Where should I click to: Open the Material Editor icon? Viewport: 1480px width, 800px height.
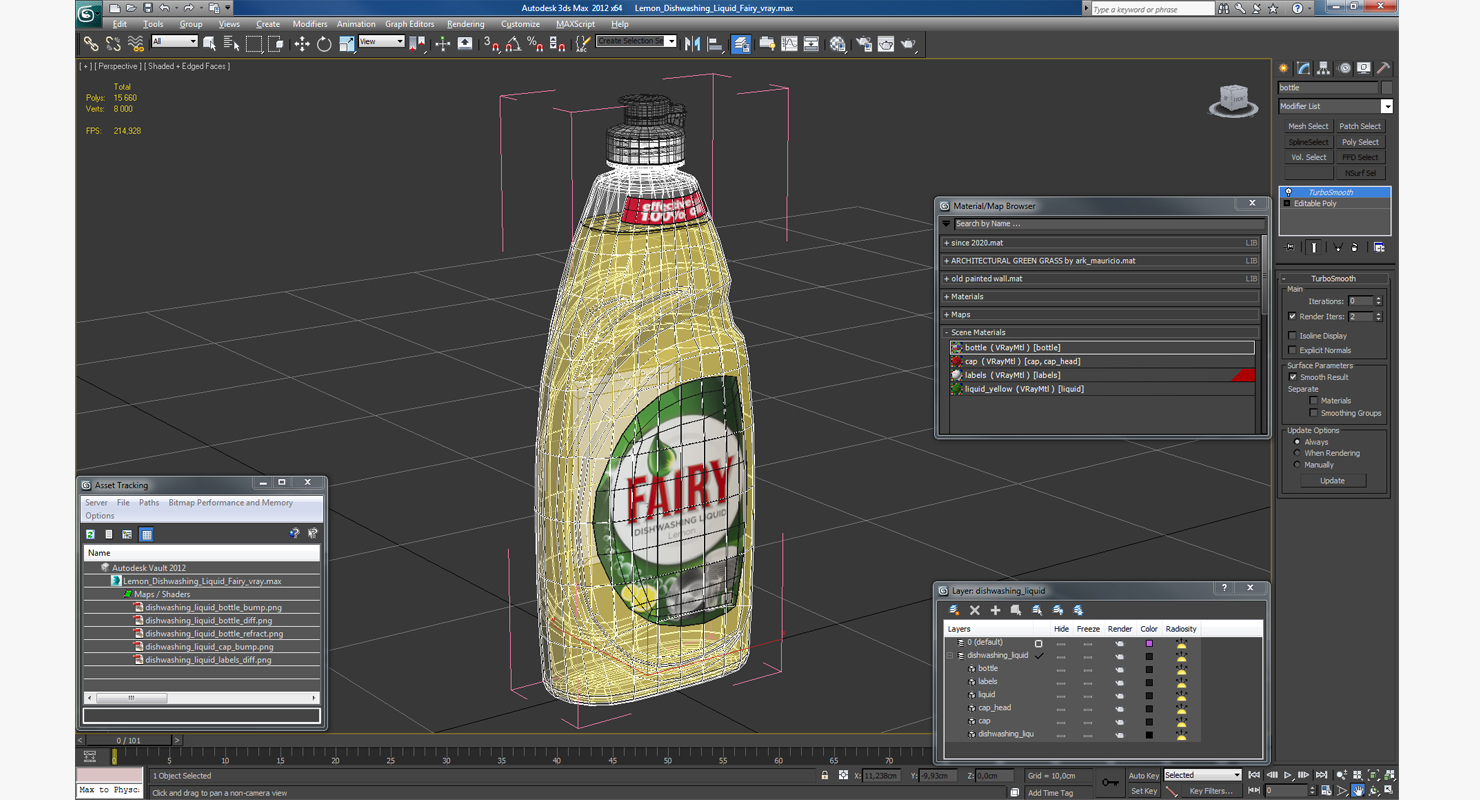(838, 44)
